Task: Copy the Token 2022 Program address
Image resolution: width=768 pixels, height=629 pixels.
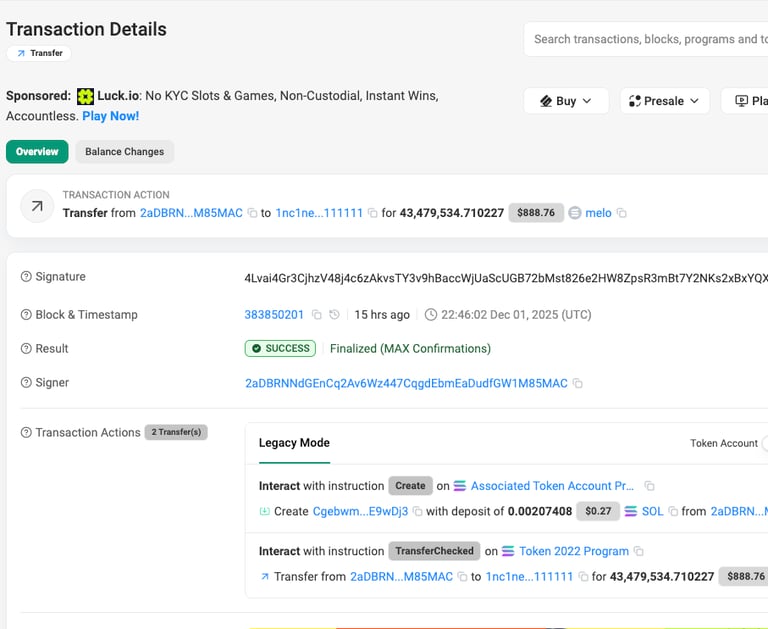Action: point(639,551)
